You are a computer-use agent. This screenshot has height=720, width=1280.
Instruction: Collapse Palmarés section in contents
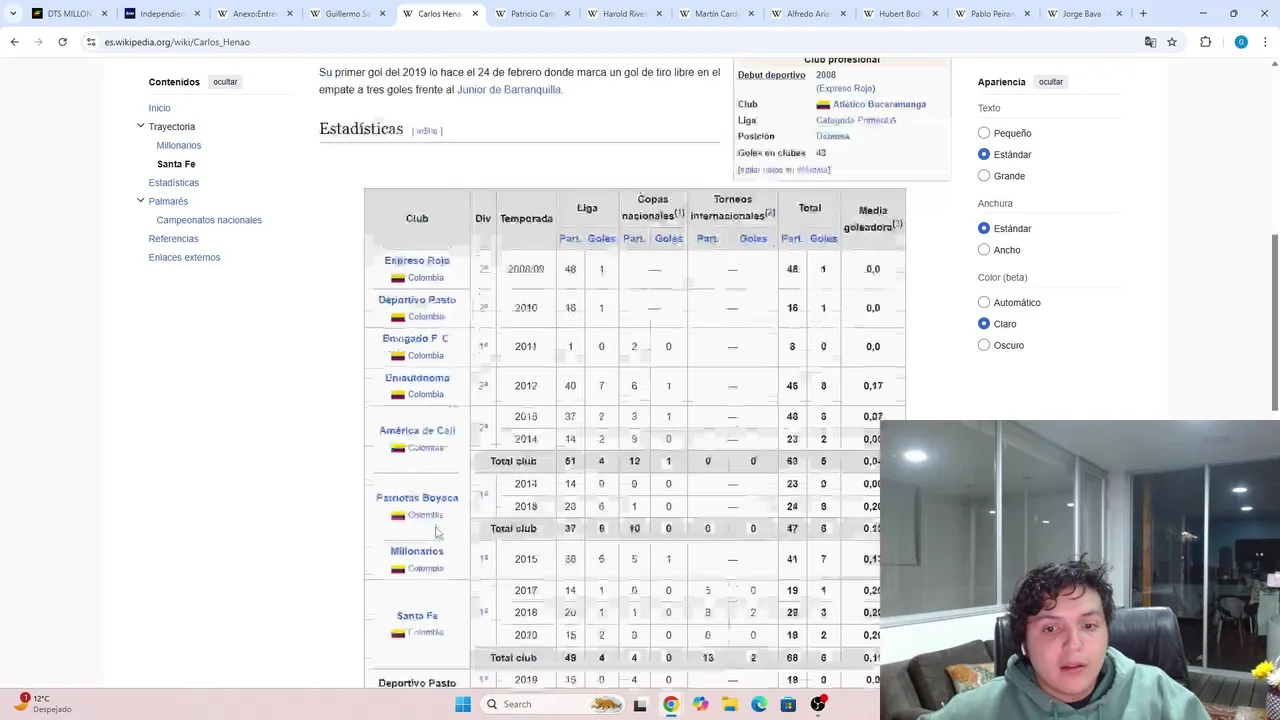[140, 201]
